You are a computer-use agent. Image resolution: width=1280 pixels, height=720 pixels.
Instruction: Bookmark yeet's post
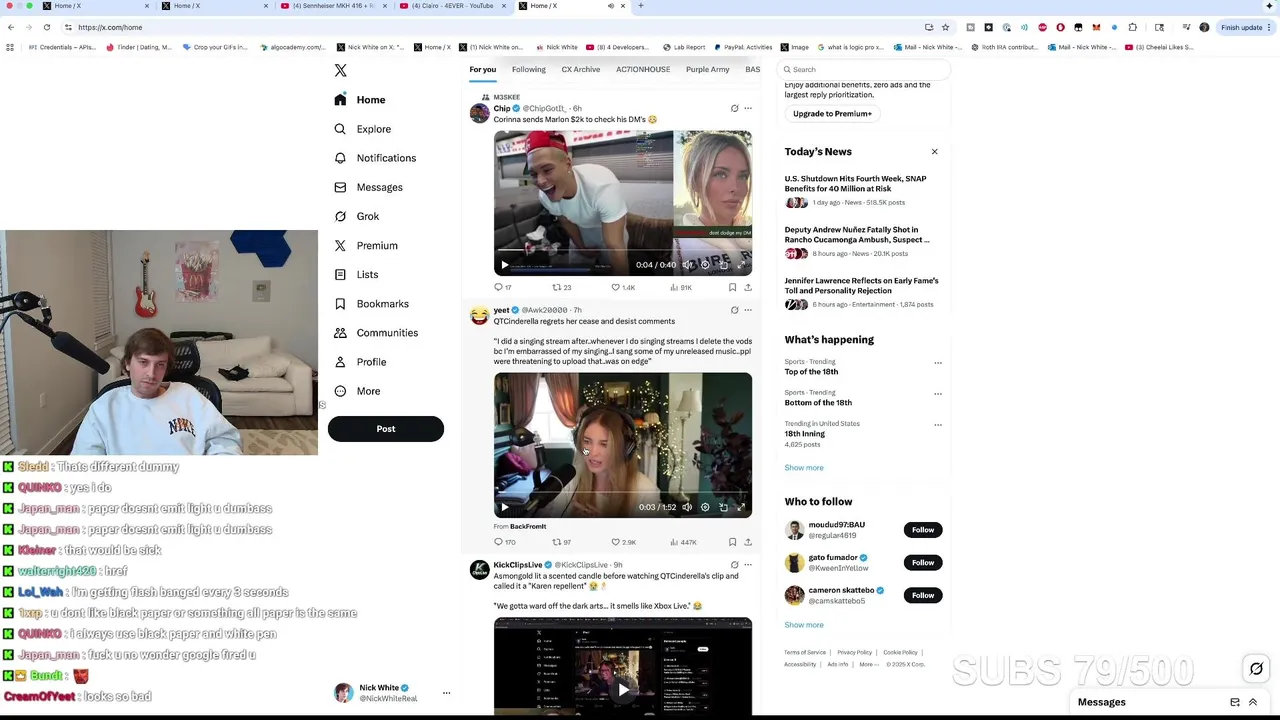[732, 542]
